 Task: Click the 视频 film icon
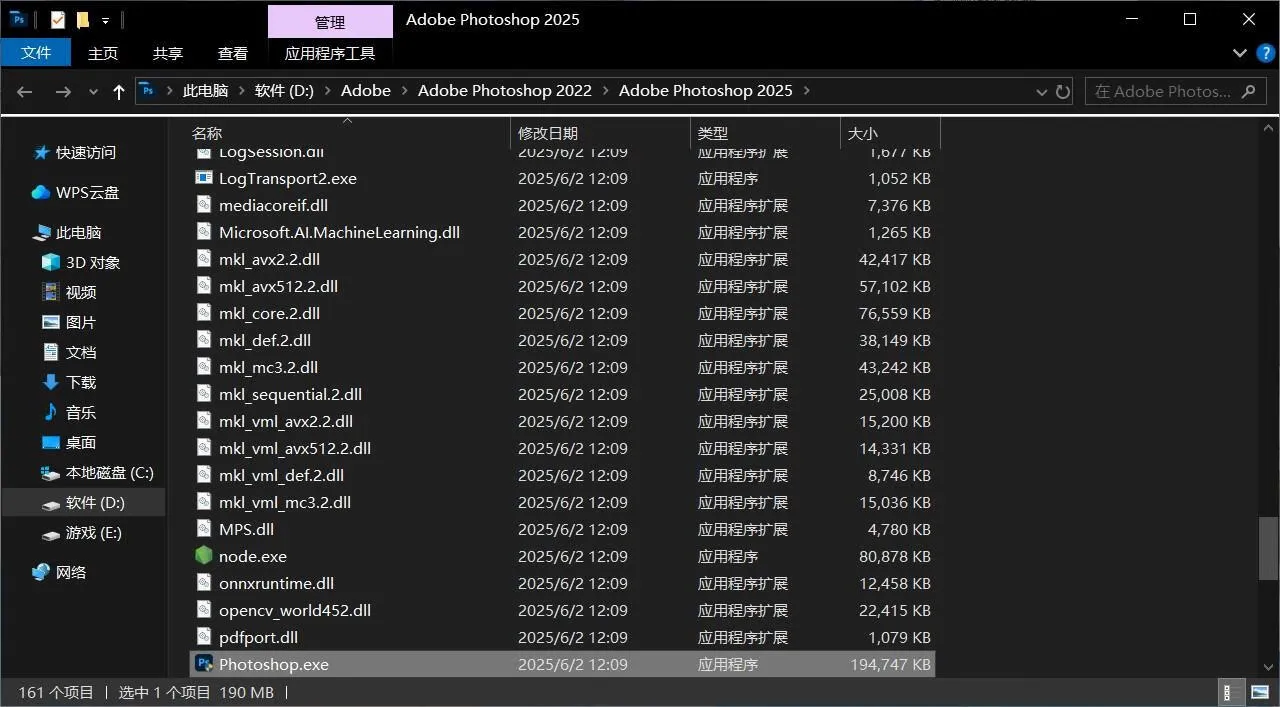pos(51,292)
